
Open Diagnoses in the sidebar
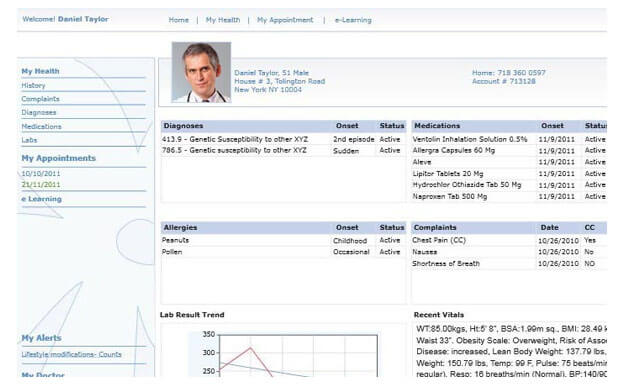39,113
